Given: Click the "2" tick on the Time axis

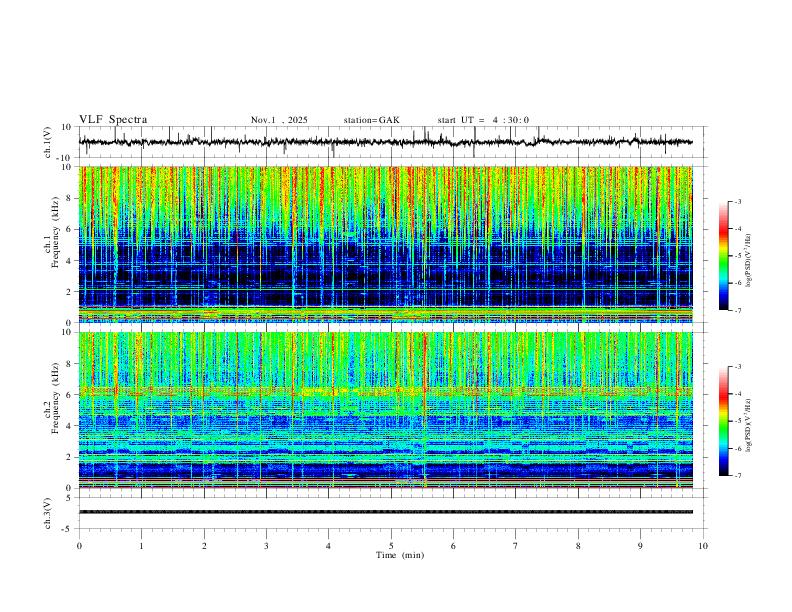Looking at the screenshot, I should coord(204,546).
